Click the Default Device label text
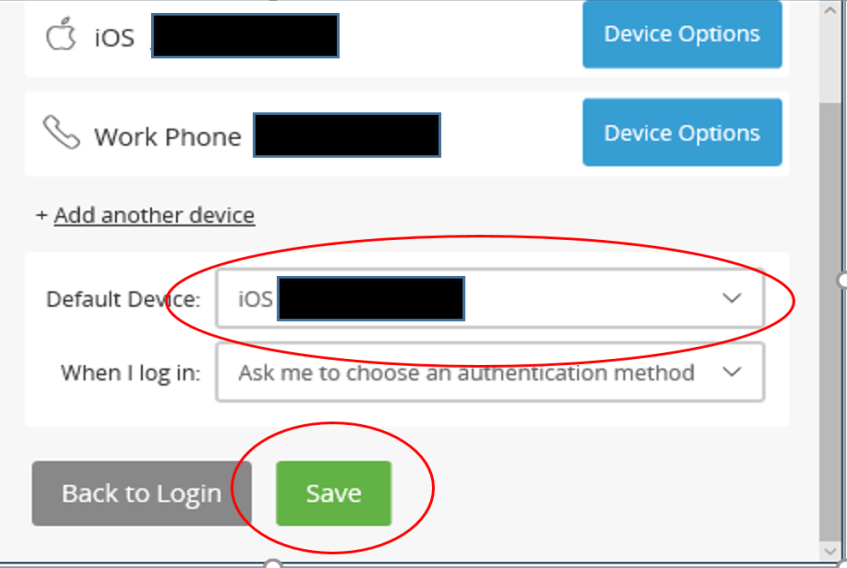Image resolution: width=847 pixels, height=568 pixels. (x=123, y=299)
